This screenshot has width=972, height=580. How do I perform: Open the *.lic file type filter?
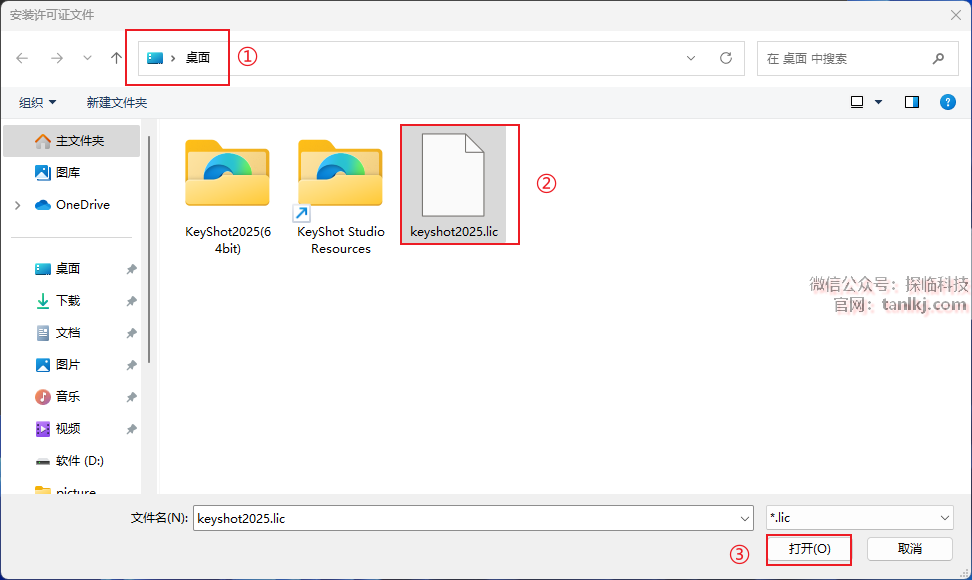[860, 517]
